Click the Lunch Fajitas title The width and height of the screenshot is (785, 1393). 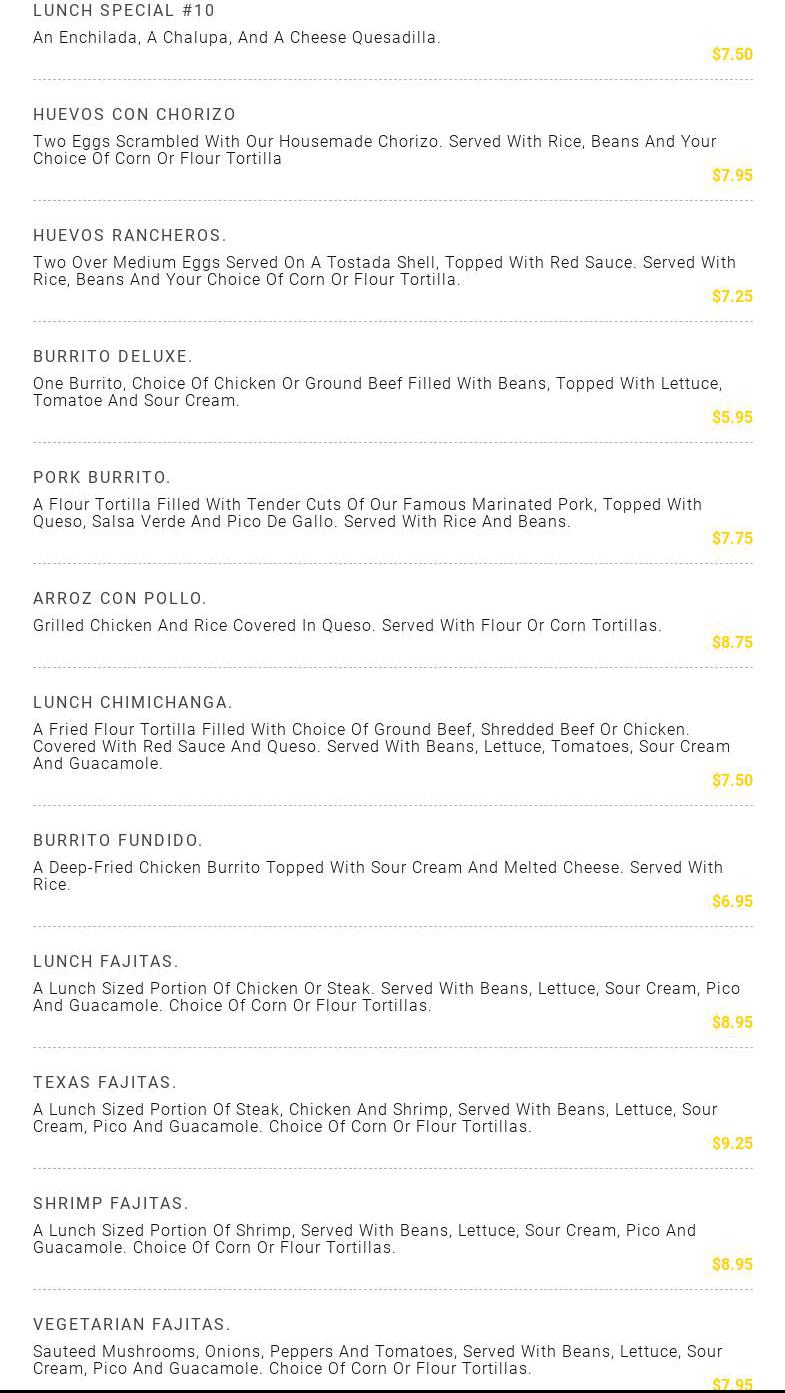click(106, 962)
